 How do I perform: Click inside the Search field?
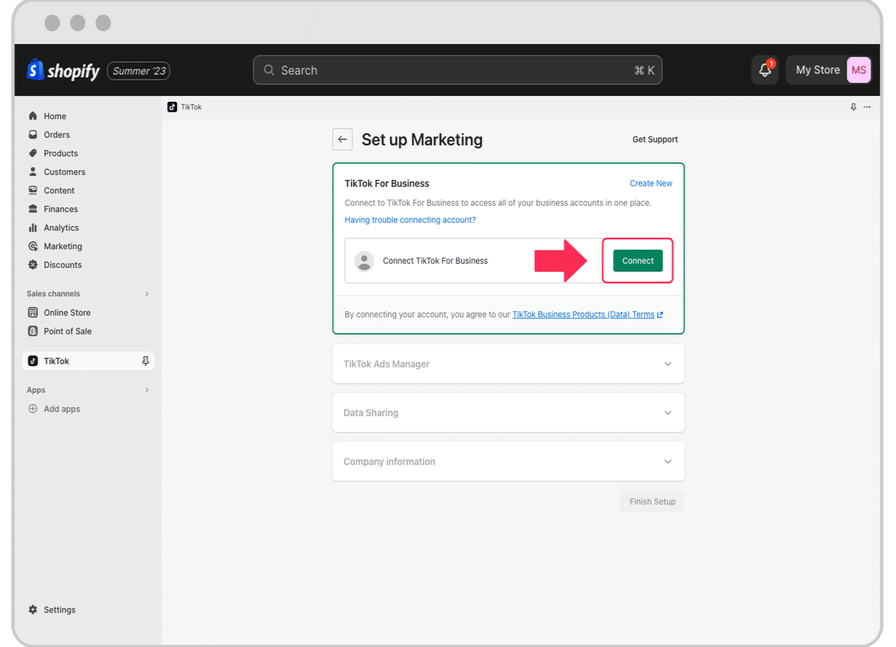[x=450, y=69]
